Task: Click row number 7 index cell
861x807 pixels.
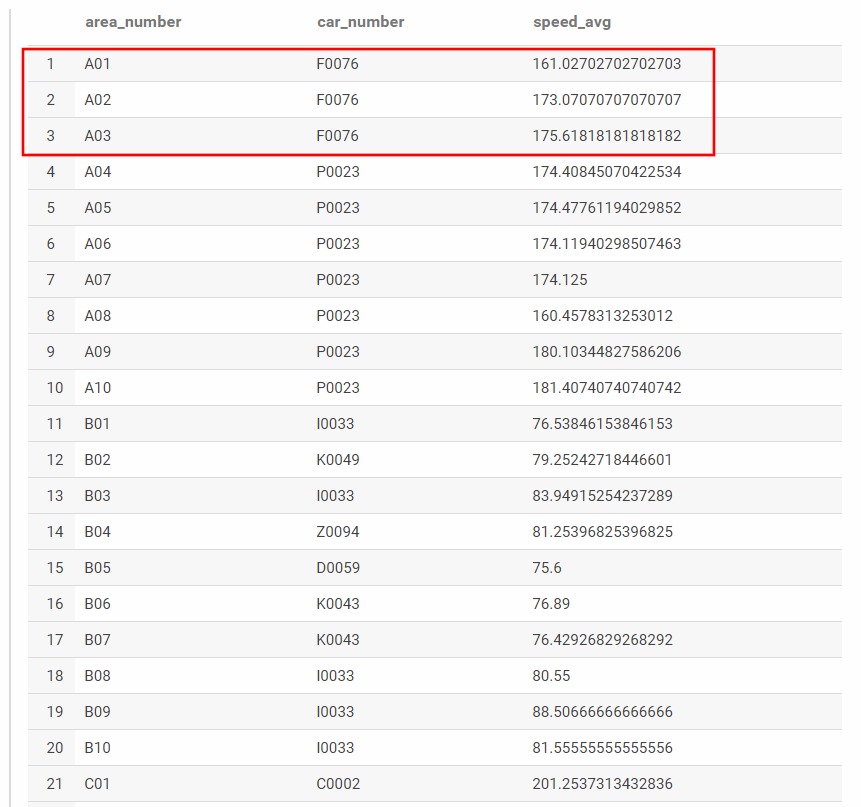Action: pos(51,280)
